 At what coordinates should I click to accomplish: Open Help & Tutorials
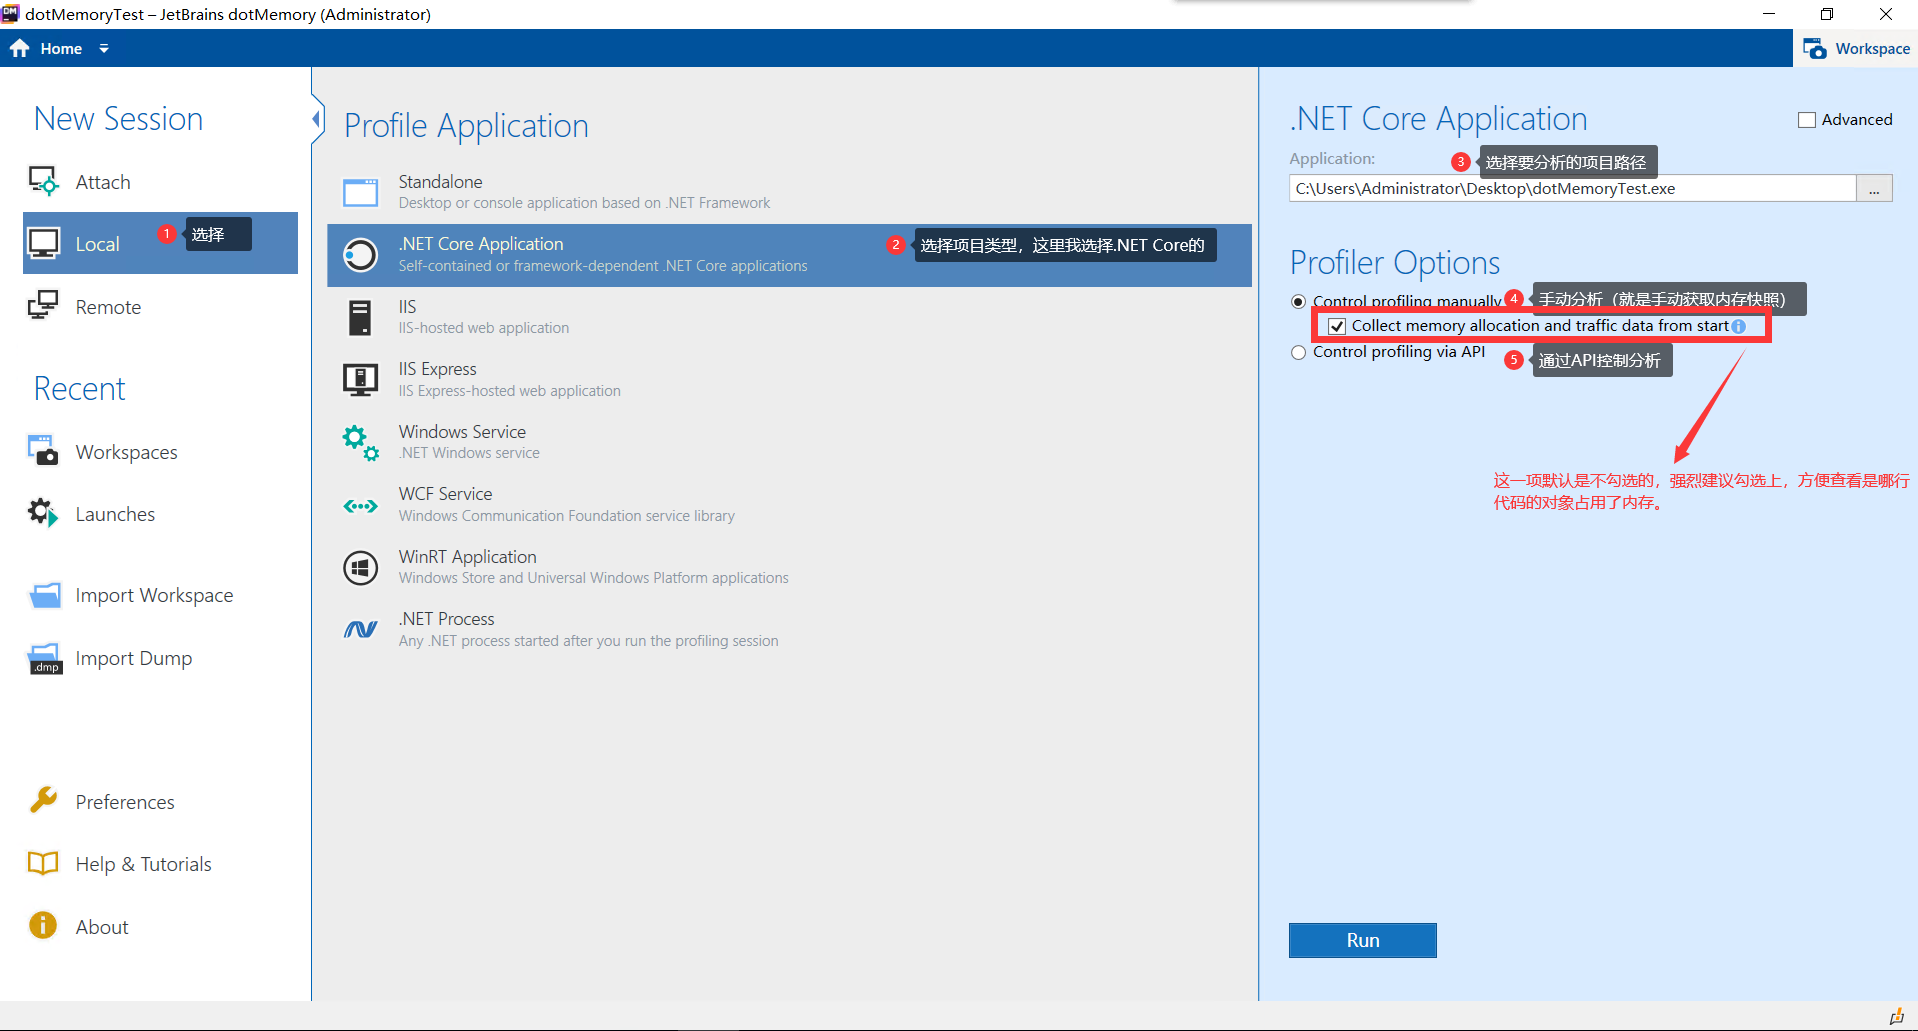pos(143,864)
